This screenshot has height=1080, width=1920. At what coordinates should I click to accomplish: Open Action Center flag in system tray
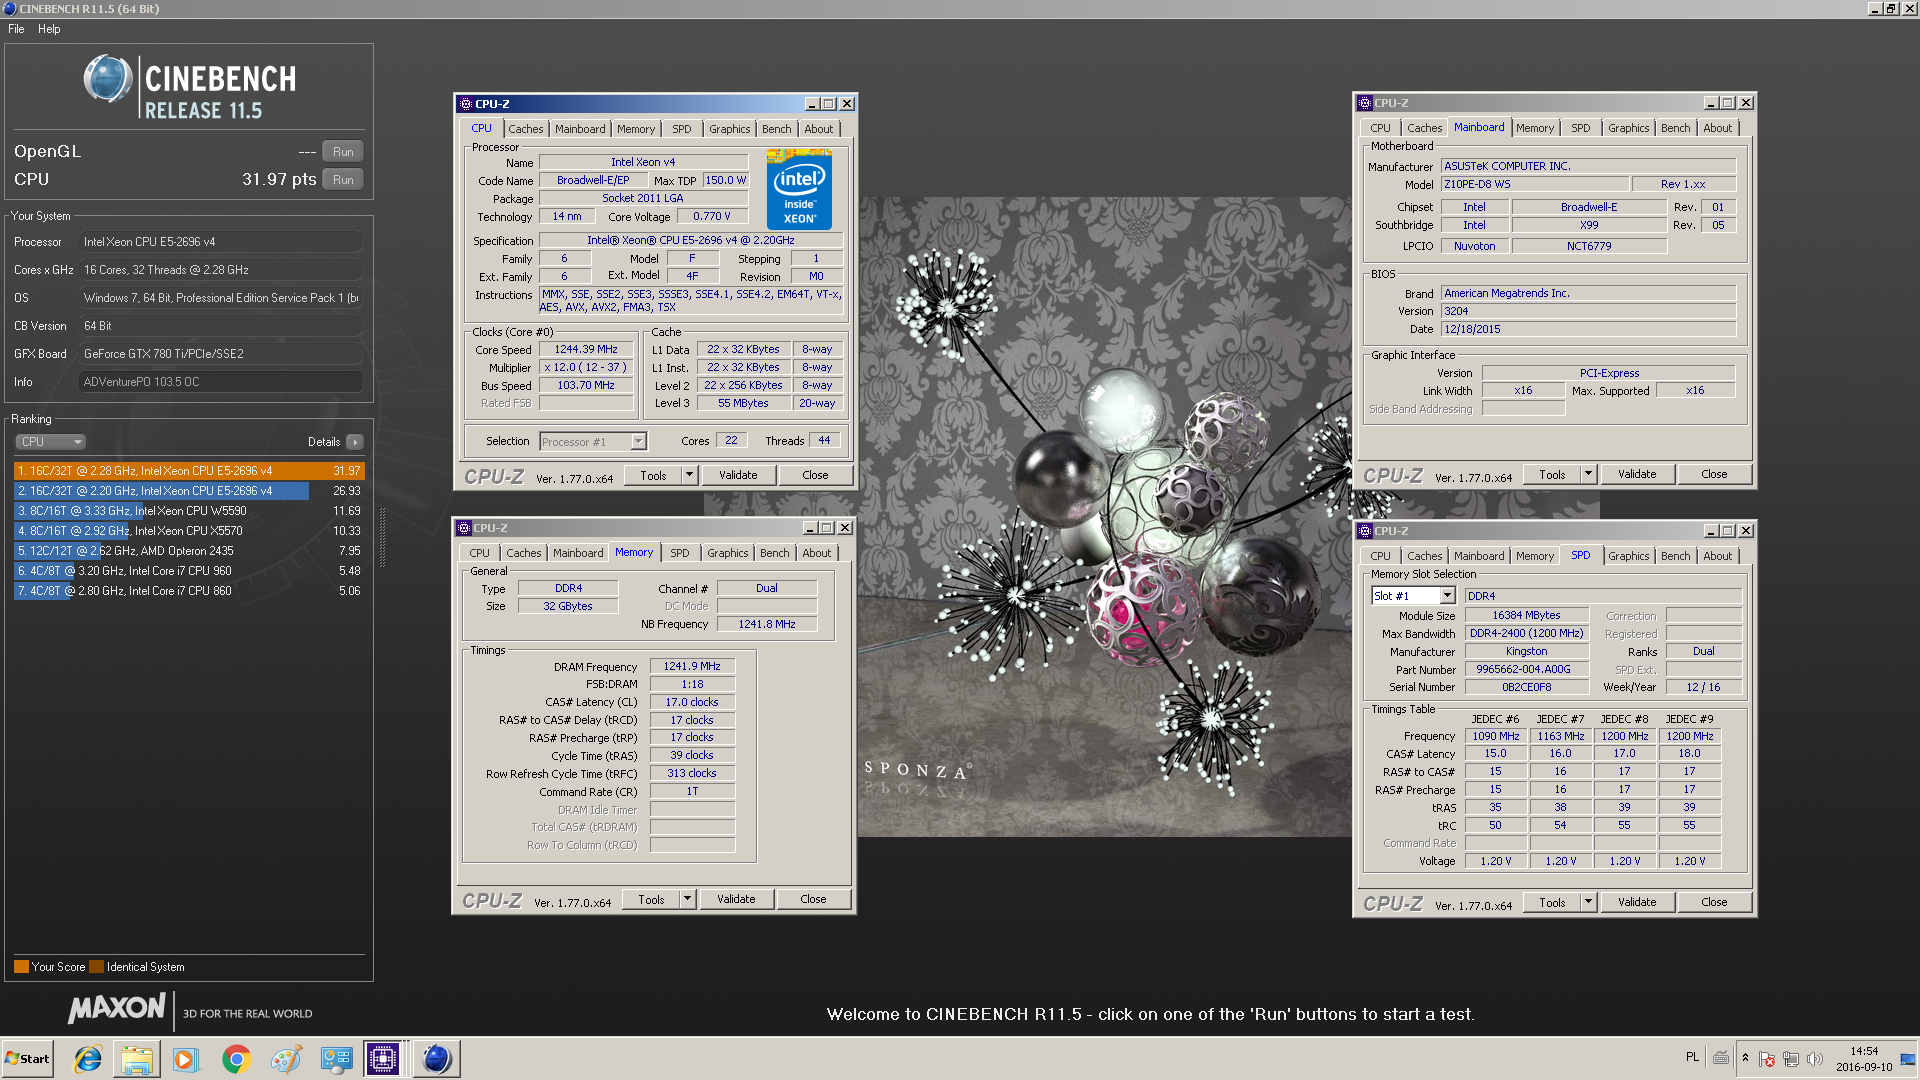tap(1767, 1059)
